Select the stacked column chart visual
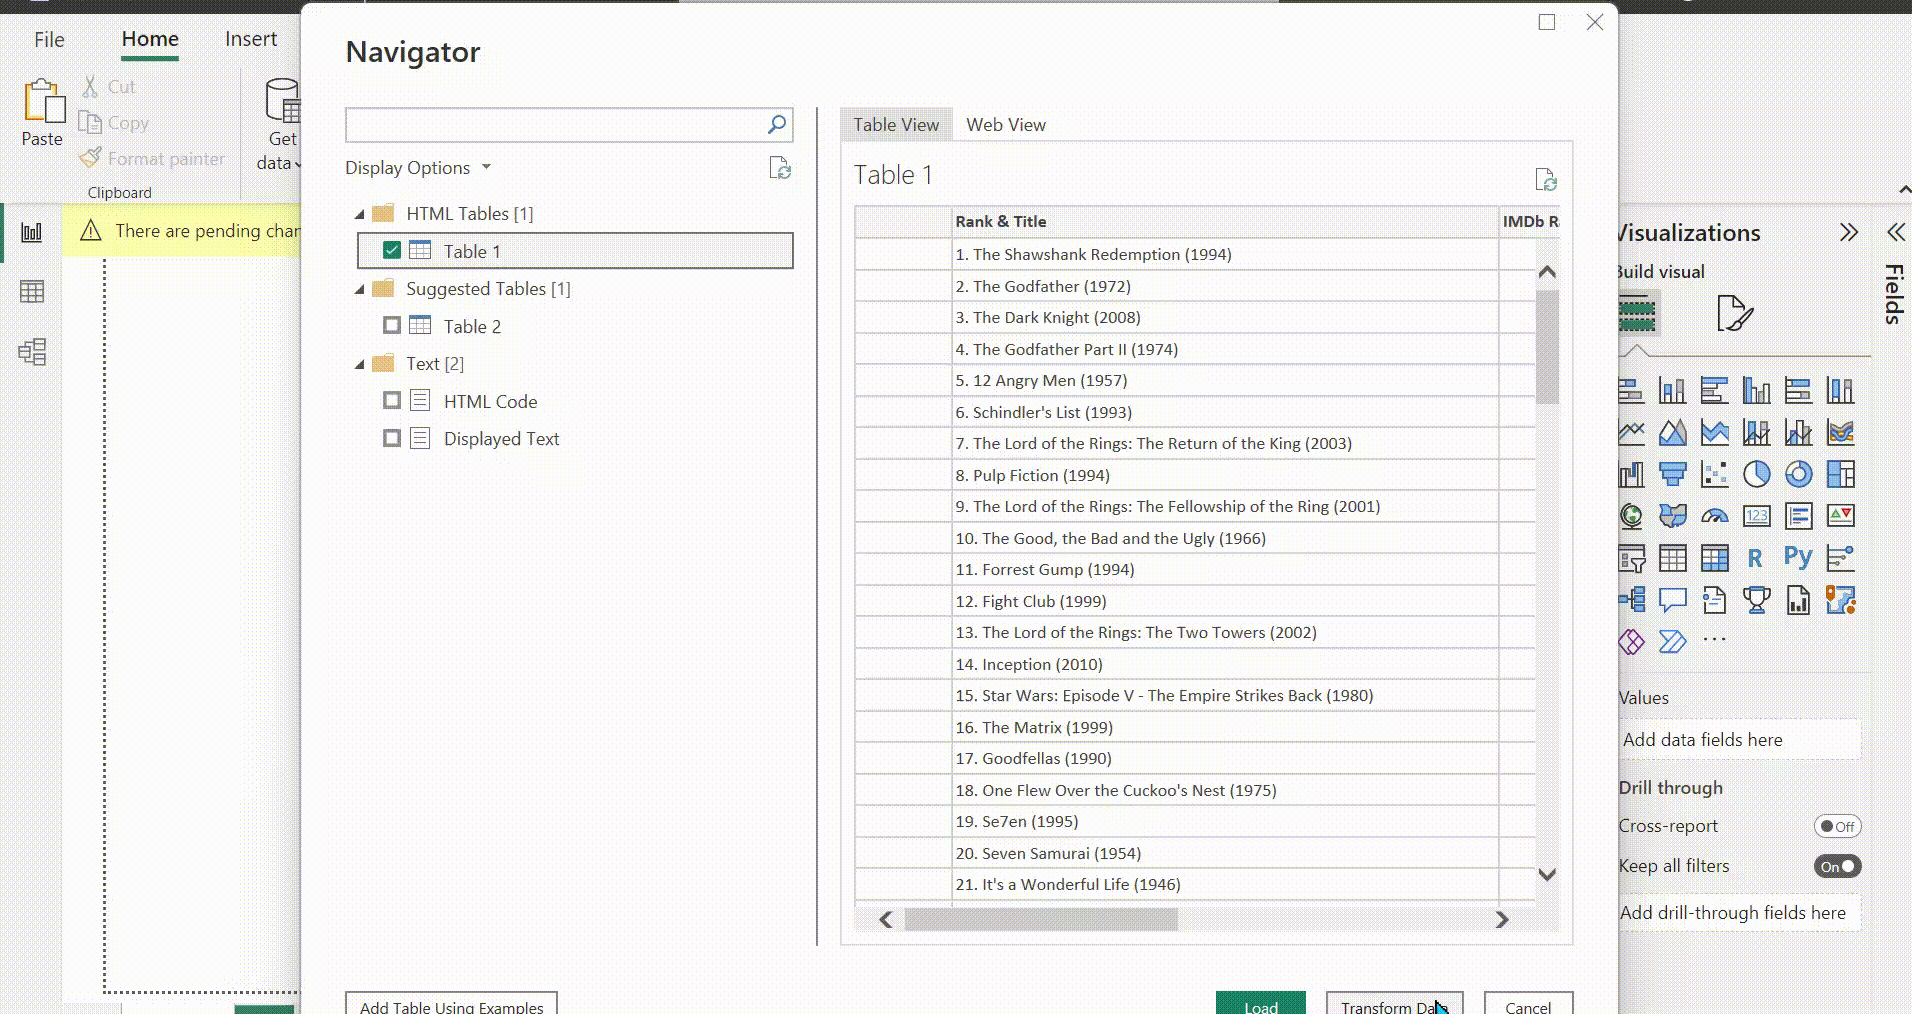 click(x=1672, y=390)
